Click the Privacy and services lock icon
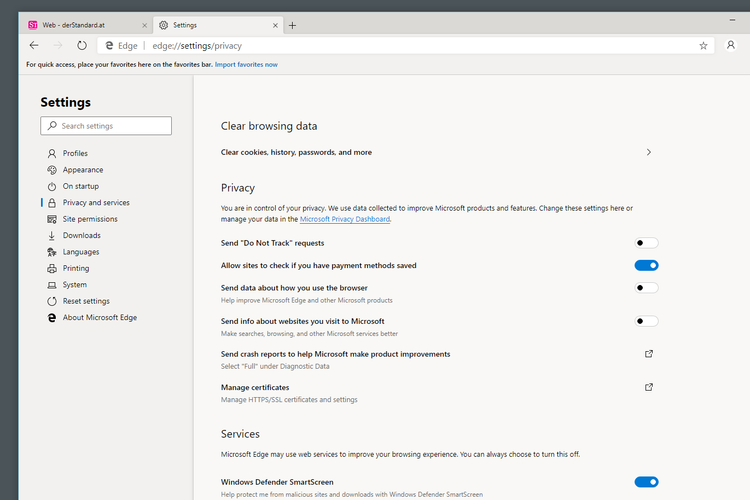The width and height of the screenshot is (750, 500). click(52, 203)
